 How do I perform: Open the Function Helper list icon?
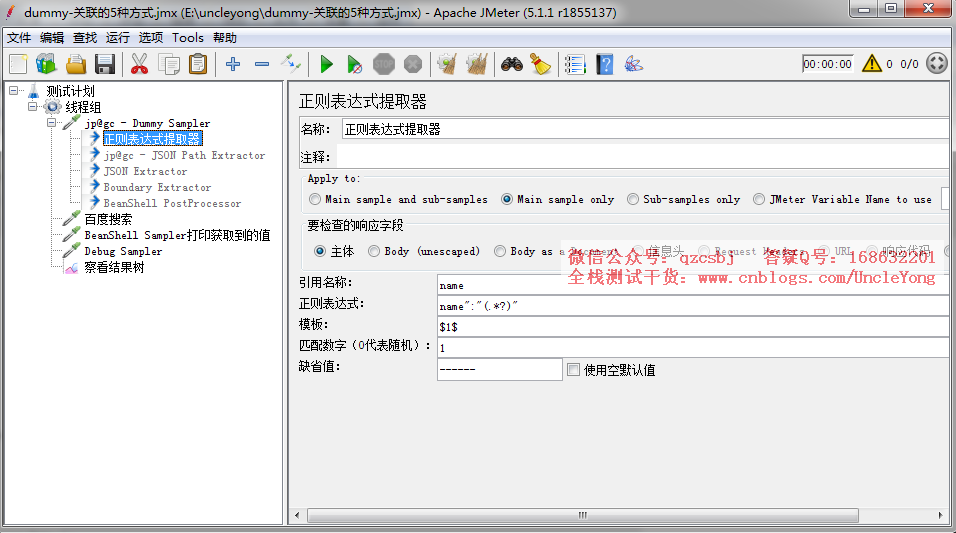[x=575, y=64]
